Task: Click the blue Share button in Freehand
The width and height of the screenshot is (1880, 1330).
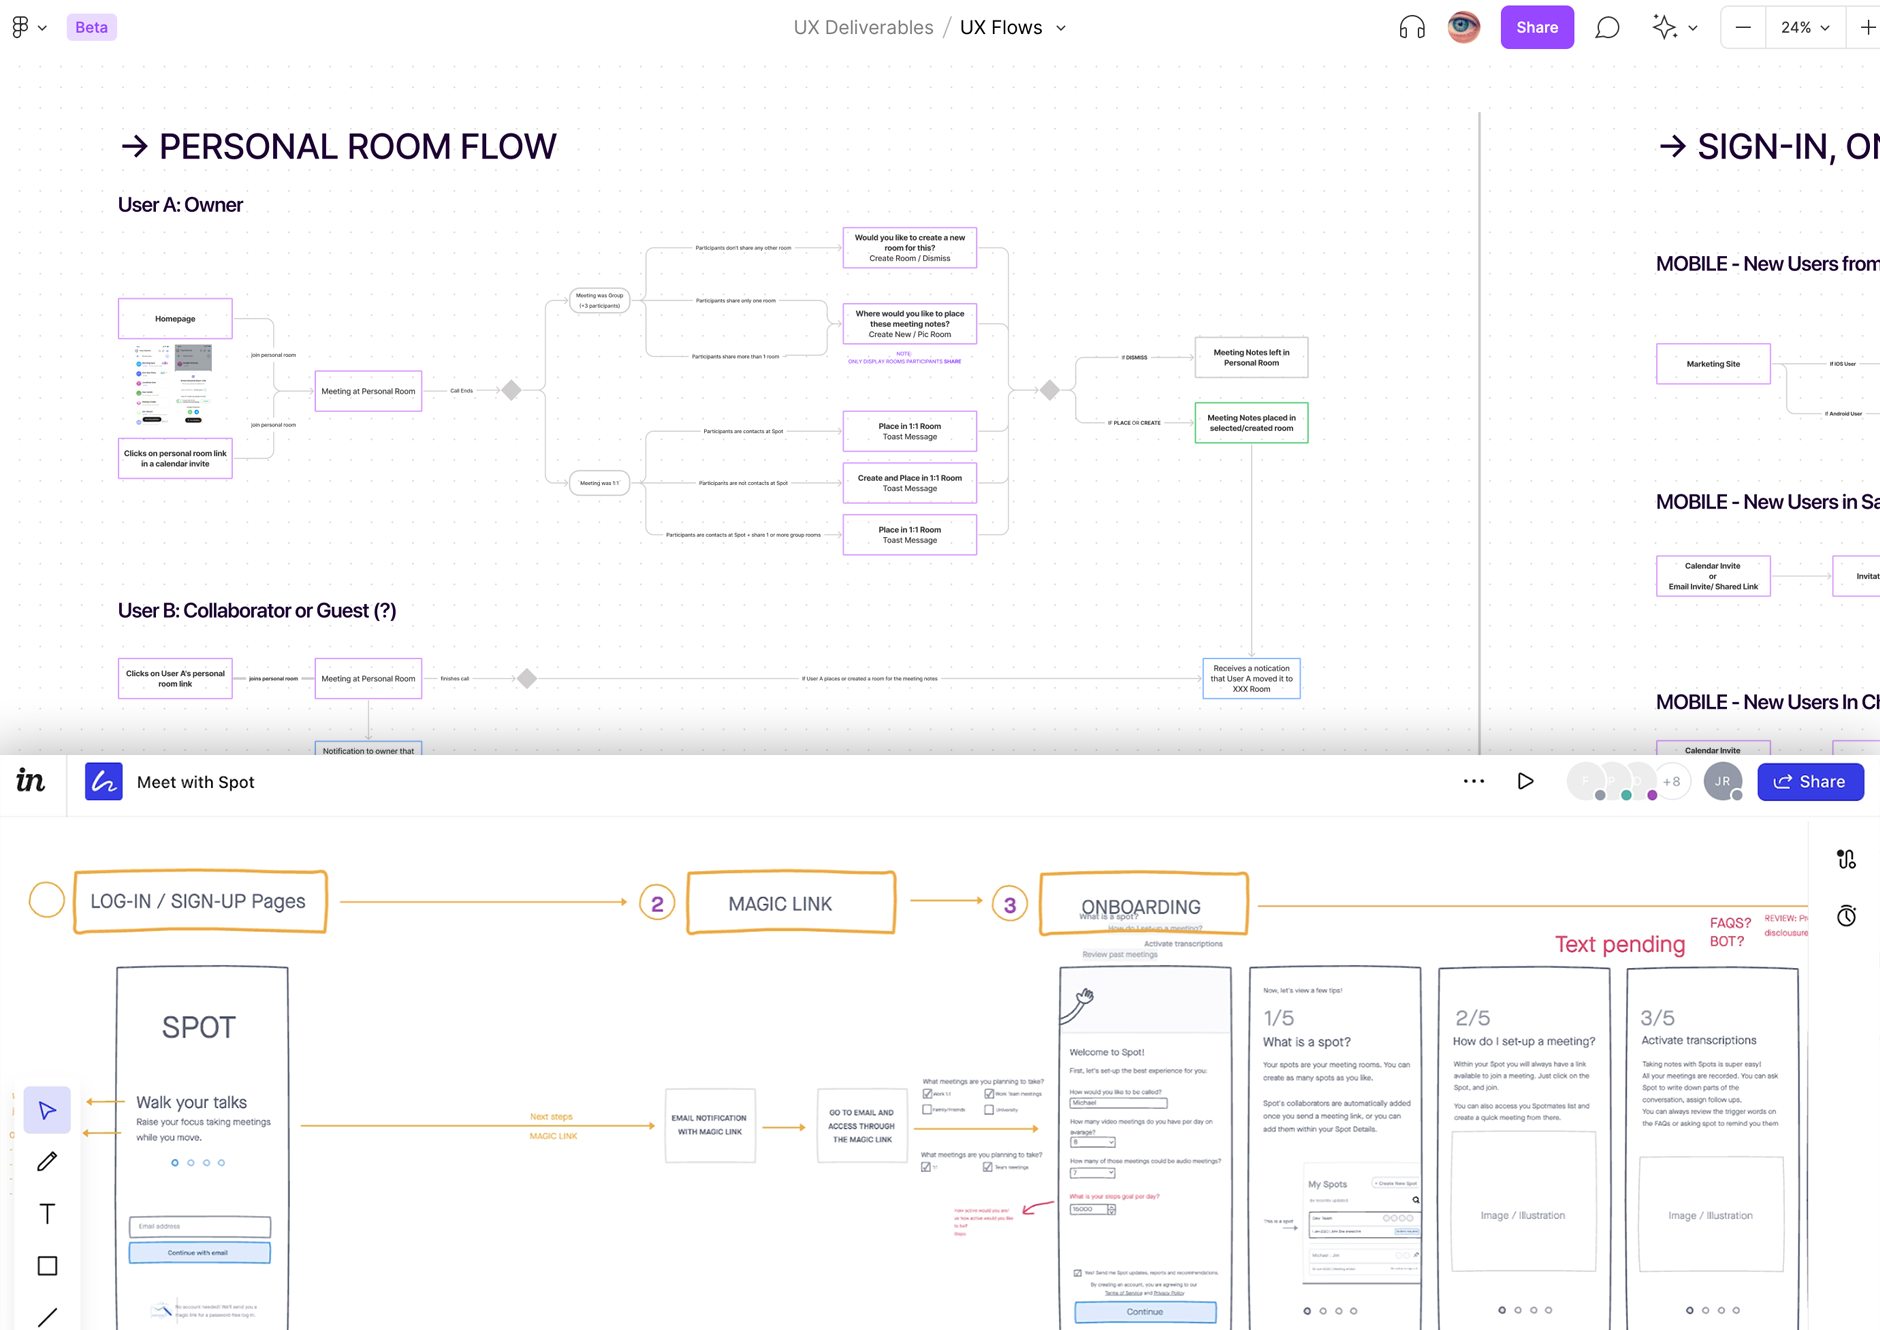Action: [x=1810, y=782]
